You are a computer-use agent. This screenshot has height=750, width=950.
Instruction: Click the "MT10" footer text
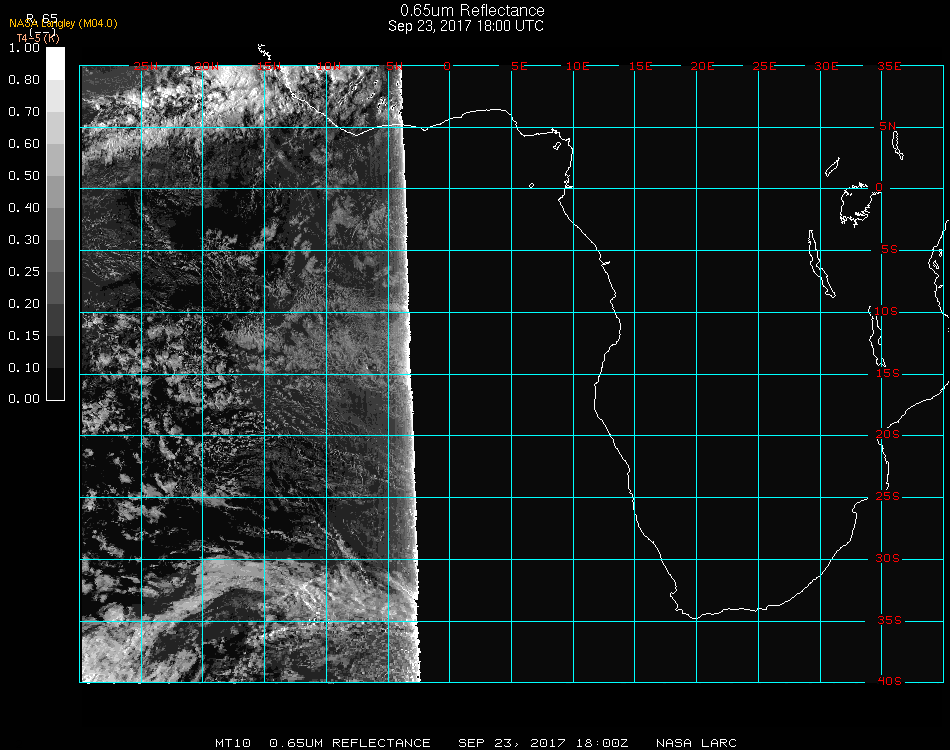coord(233,743)
